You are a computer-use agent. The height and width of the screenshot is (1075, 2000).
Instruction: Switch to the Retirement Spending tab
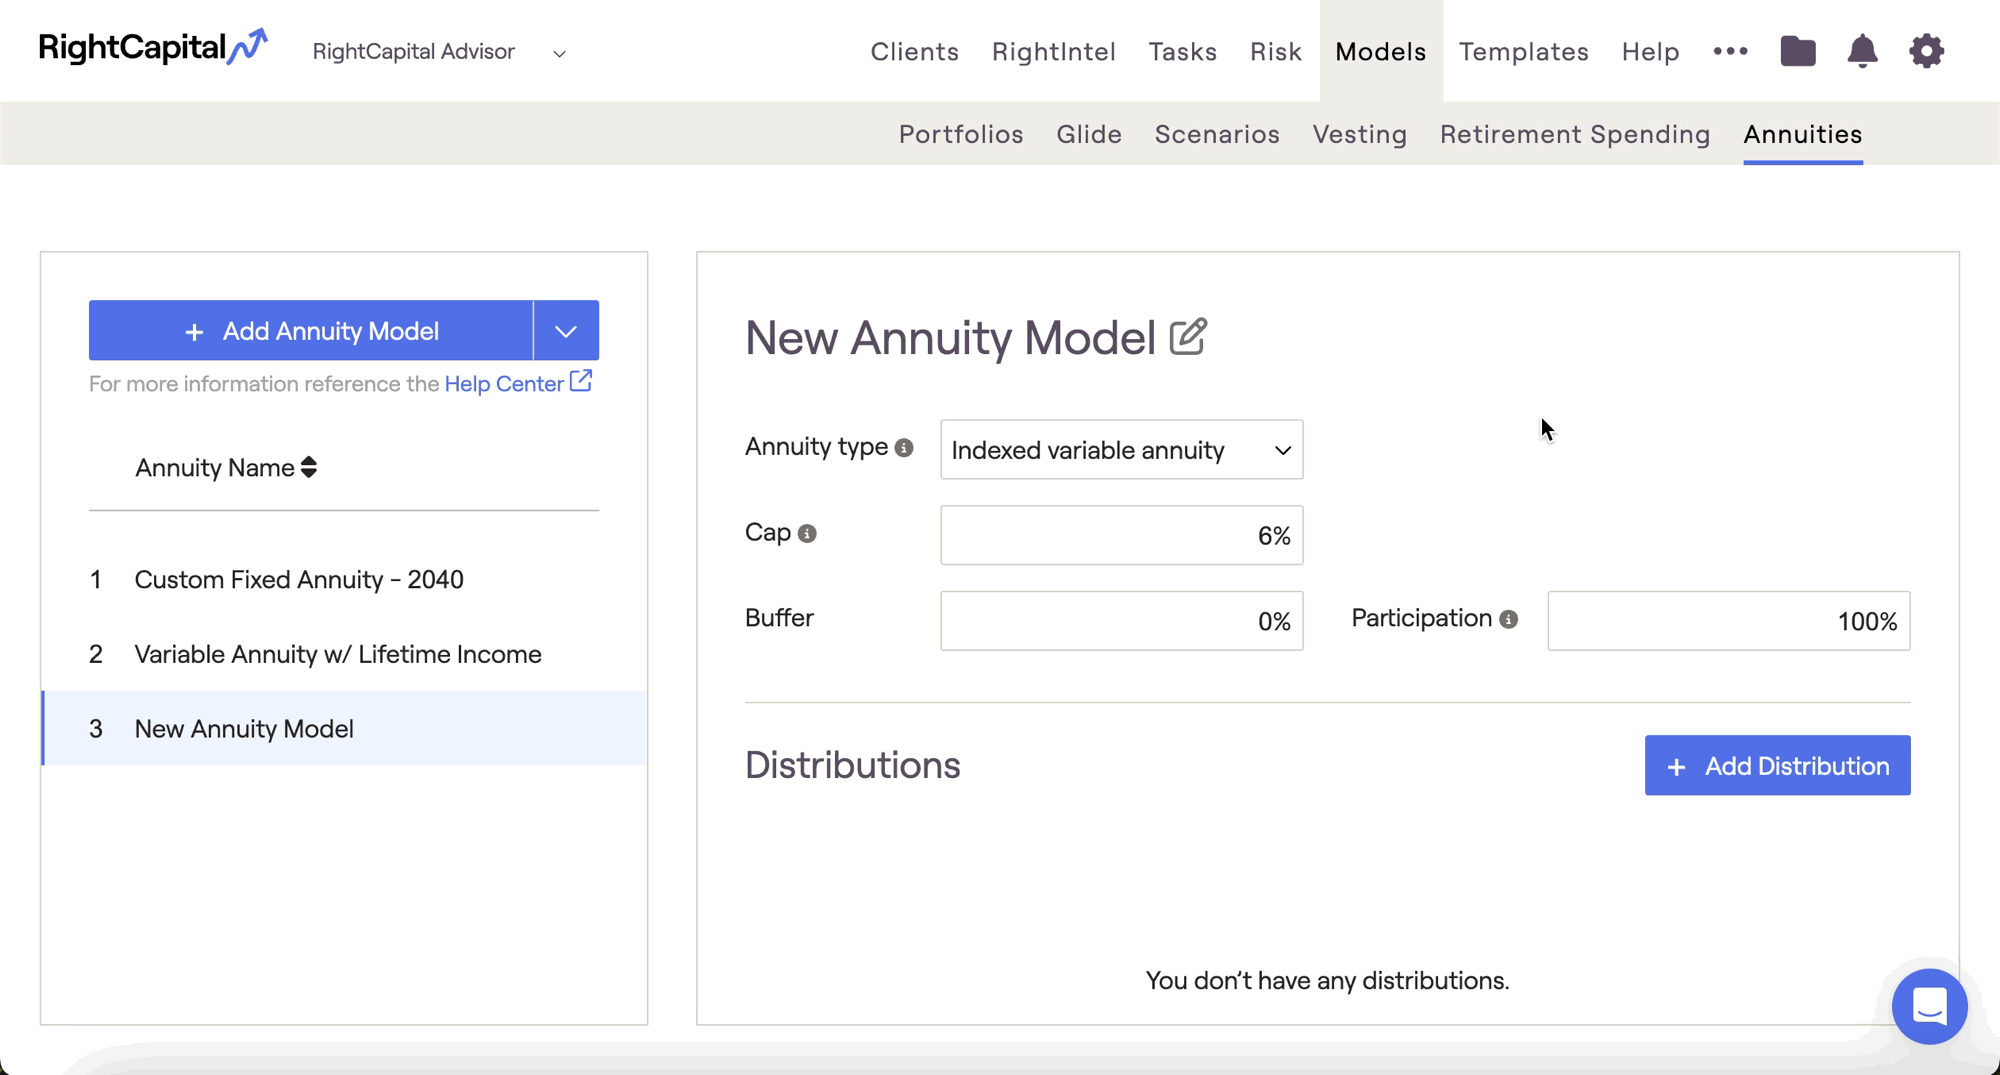[1575, 134]
